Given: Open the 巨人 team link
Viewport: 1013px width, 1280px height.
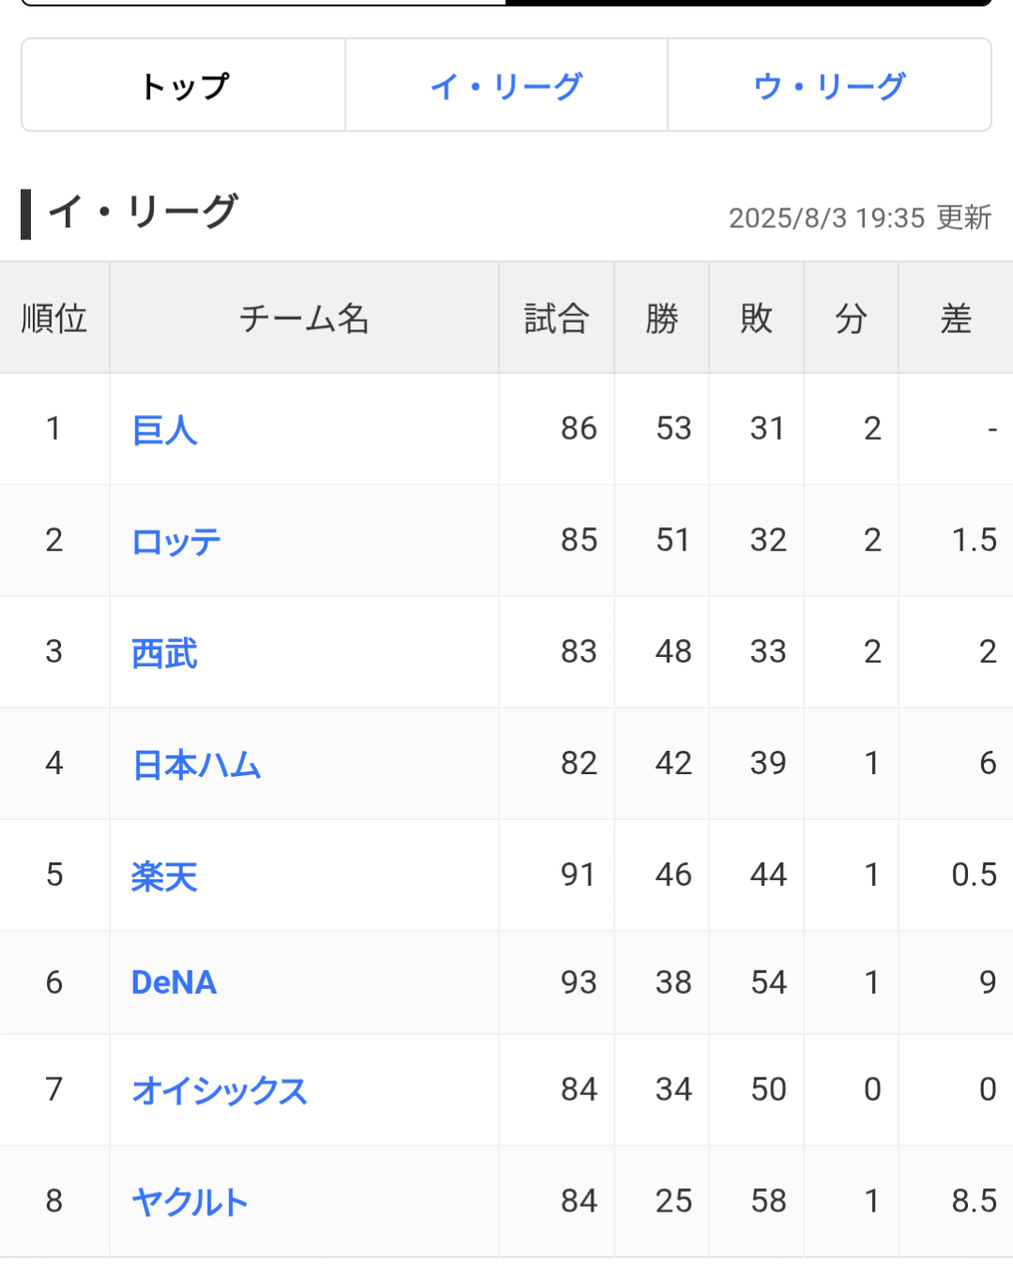Looking at the screenshot, I should (165, 430).
